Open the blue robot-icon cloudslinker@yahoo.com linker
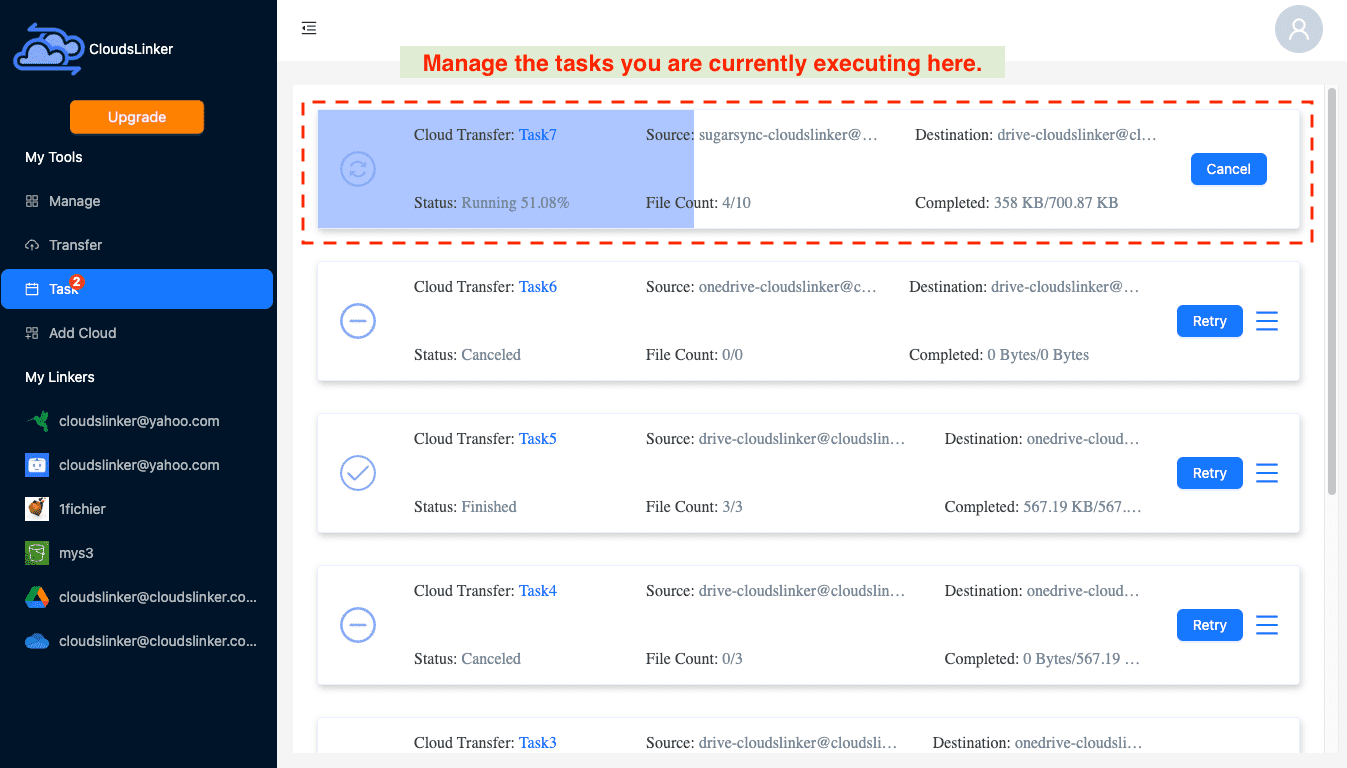Image resolution: width=1347 pixels, height=768 pixels. (137, 465)
